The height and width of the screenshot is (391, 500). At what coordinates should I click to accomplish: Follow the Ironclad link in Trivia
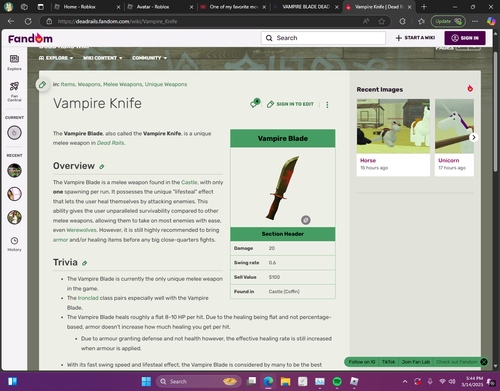tap(88, 298)
